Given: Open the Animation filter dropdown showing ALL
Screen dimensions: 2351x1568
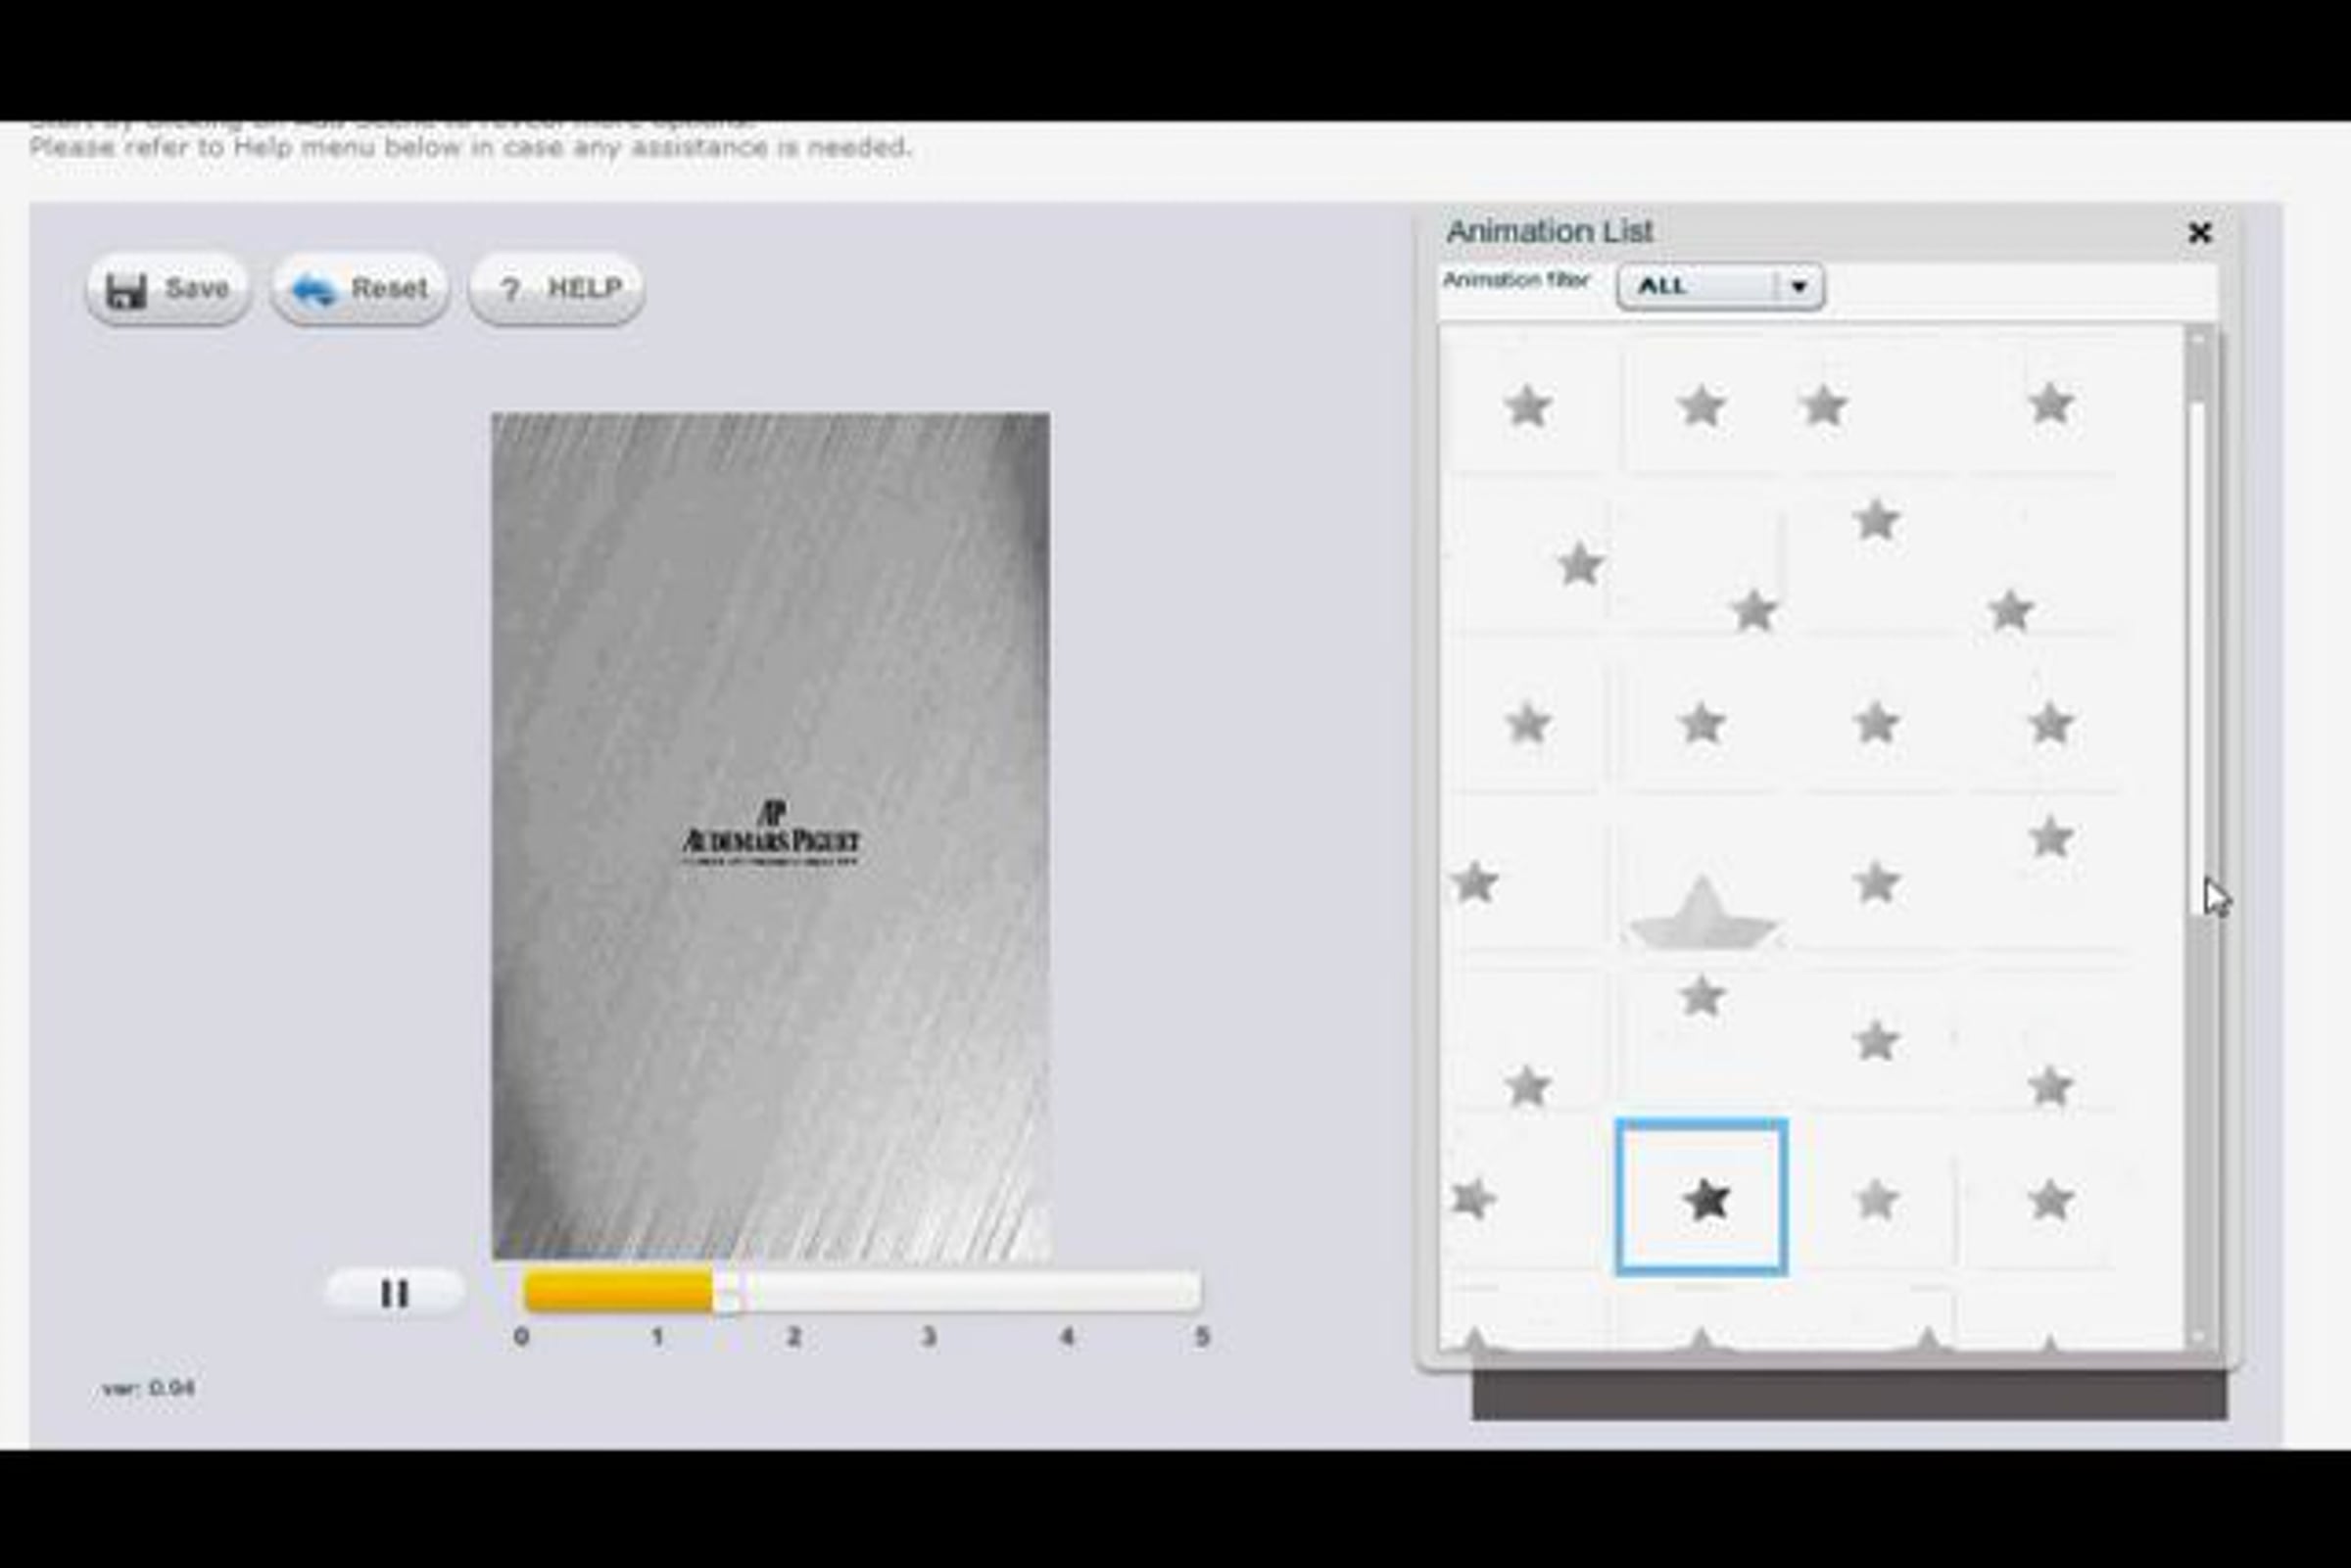Looking at the screenshot, I should pos(1720,286).
